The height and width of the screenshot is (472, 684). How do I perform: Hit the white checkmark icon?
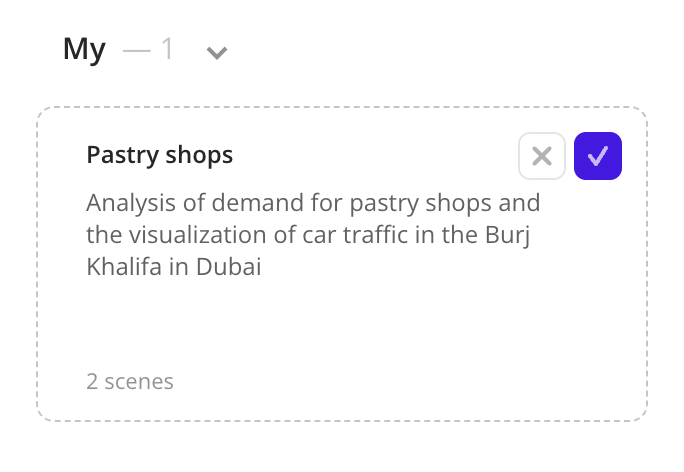pyautogui.click(x=598, y=156)
